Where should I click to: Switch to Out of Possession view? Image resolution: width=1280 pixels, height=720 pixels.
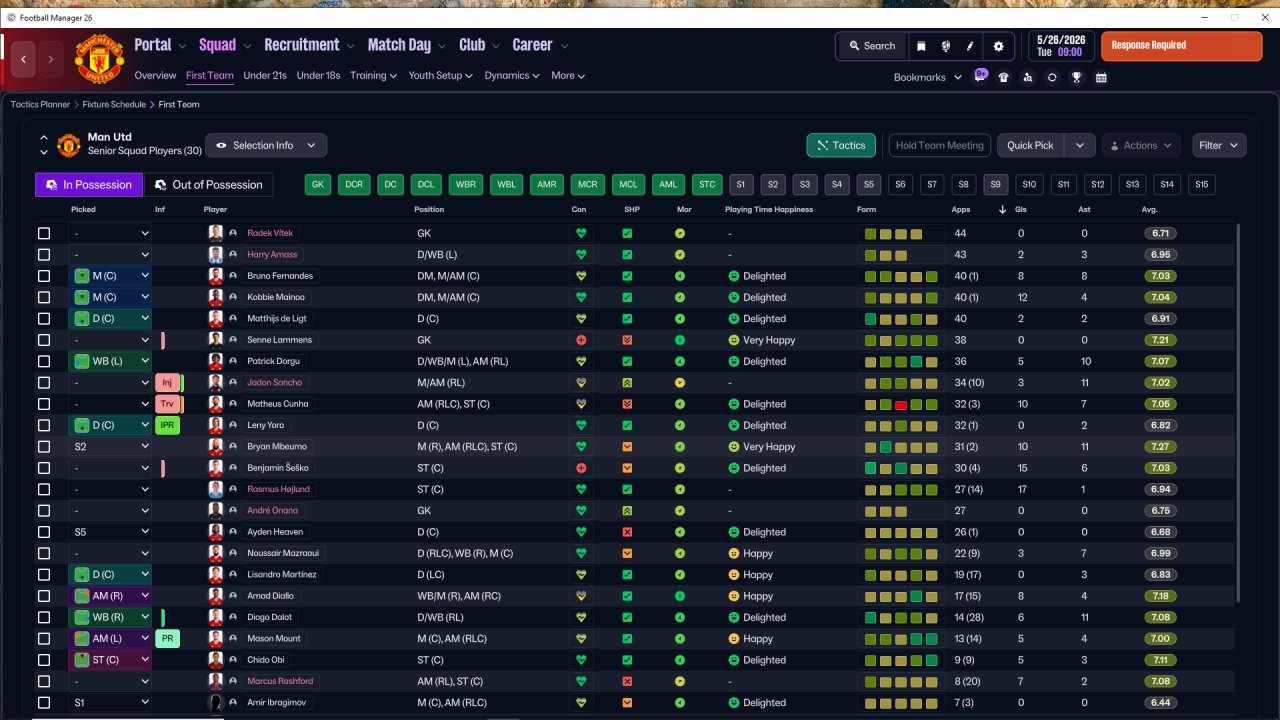pyautogui.click(x=209, y=184)
